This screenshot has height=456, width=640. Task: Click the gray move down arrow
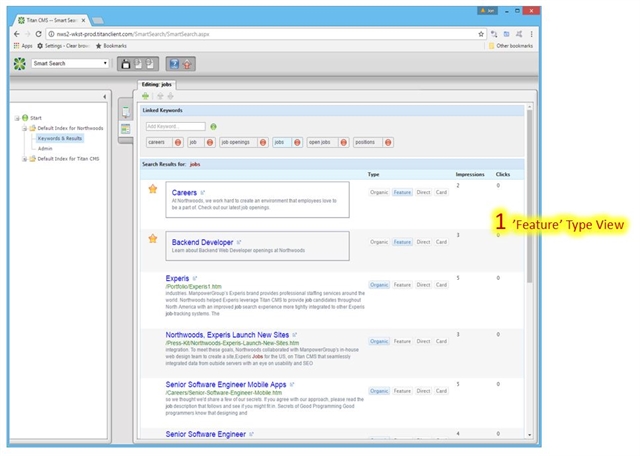click(170, 96)
